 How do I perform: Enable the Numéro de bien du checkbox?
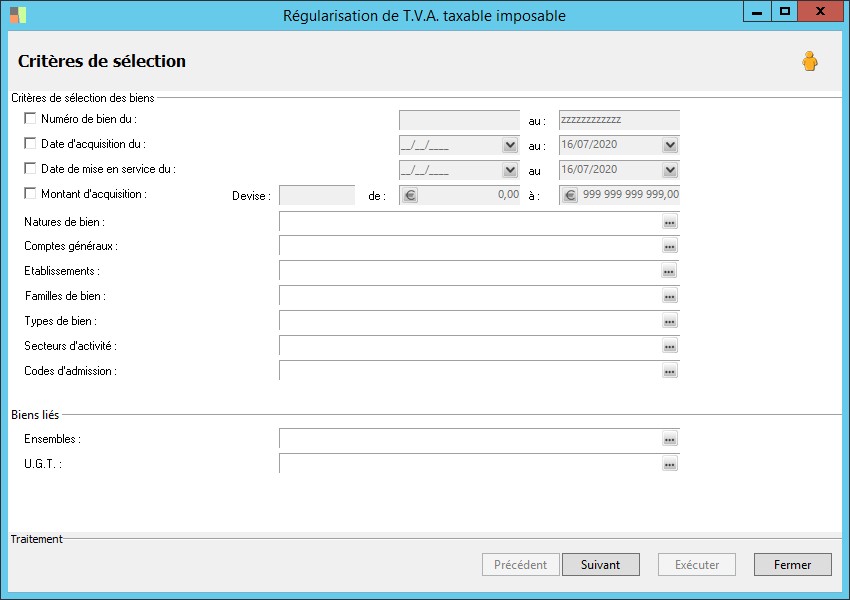coord(30,119)
